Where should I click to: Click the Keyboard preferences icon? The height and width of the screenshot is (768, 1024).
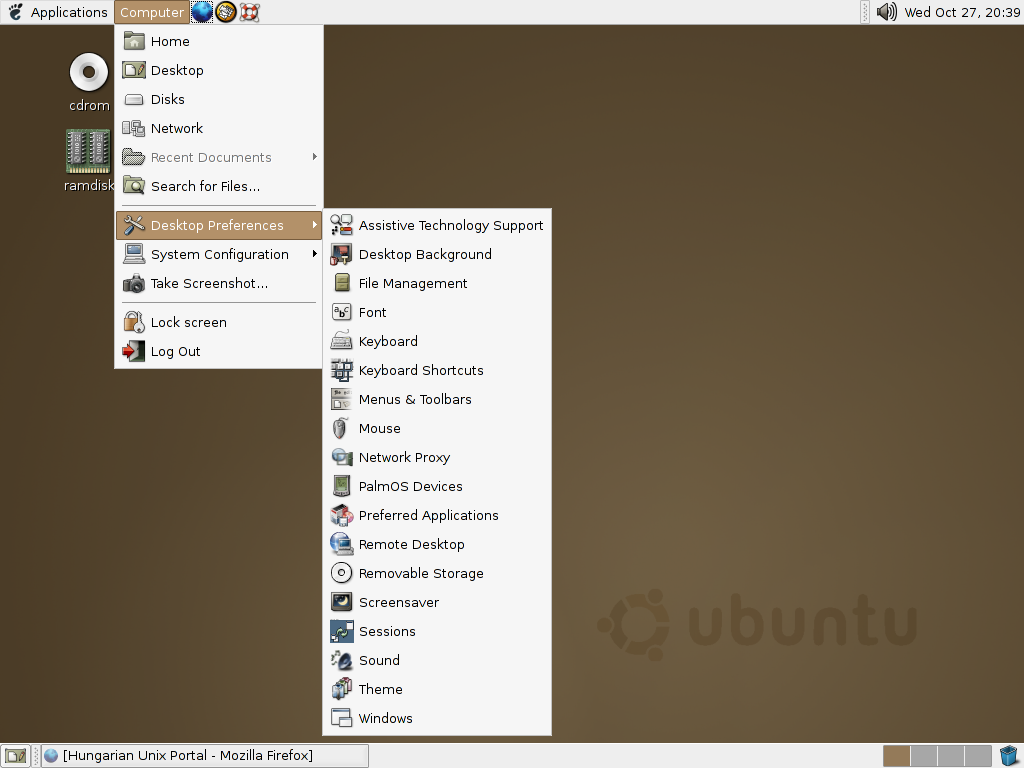[x=342, y=341]
